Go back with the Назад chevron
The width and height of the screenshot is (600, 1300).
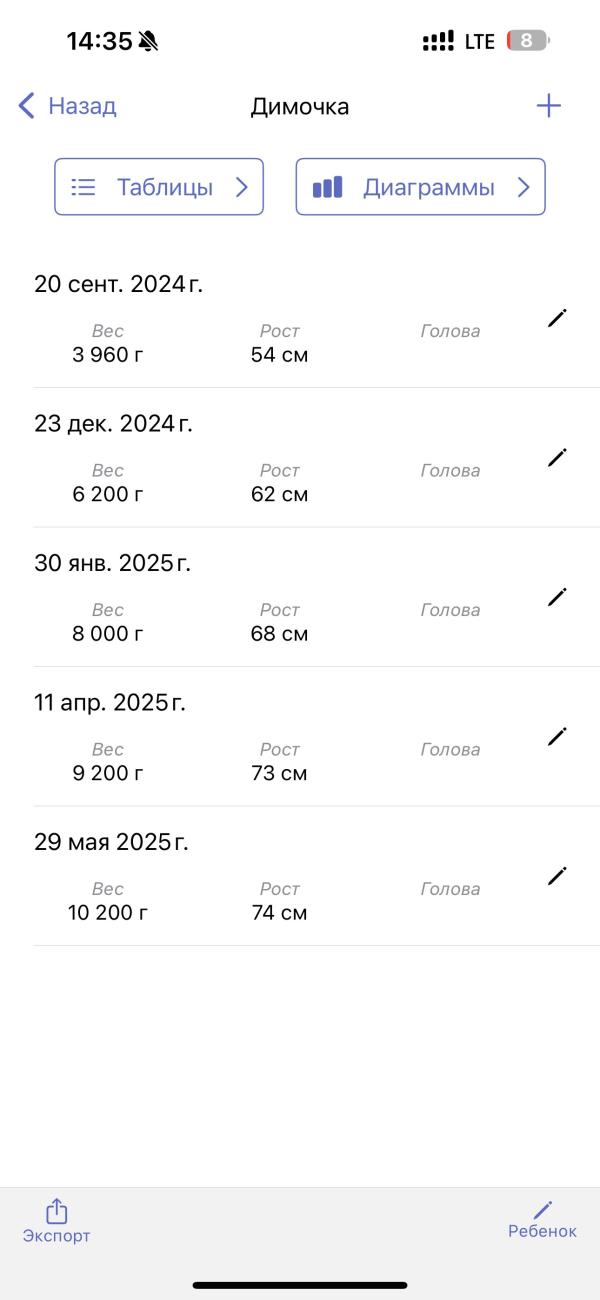pyautogui.click(x=27, y=106)
